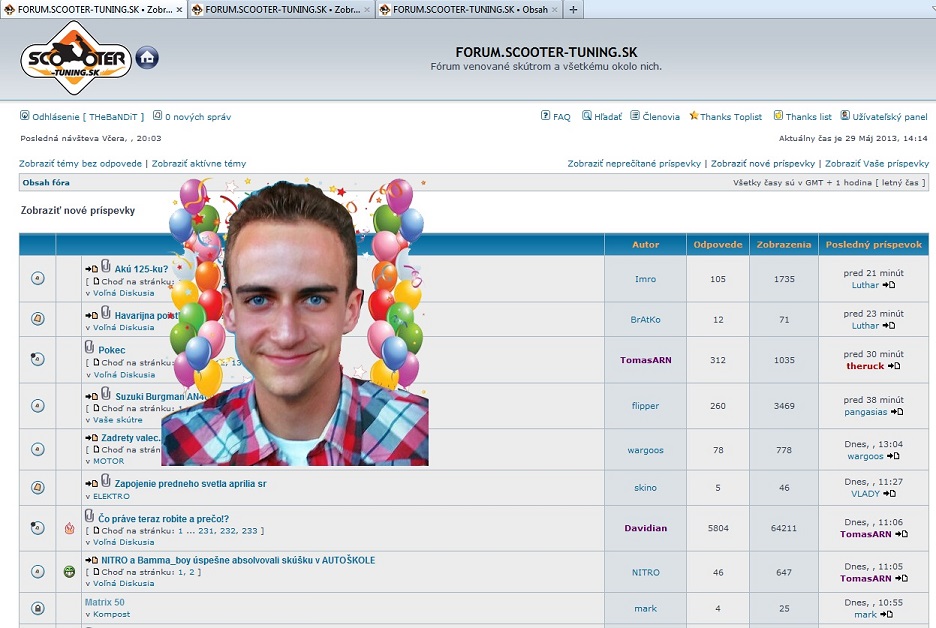
Task: Open Zobraziť aktívne témy link
Action: [199, 163]
